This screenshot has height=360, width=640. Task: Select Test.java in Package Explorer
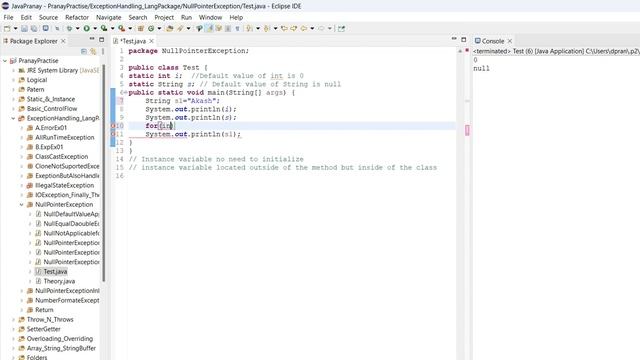point(55,272)
